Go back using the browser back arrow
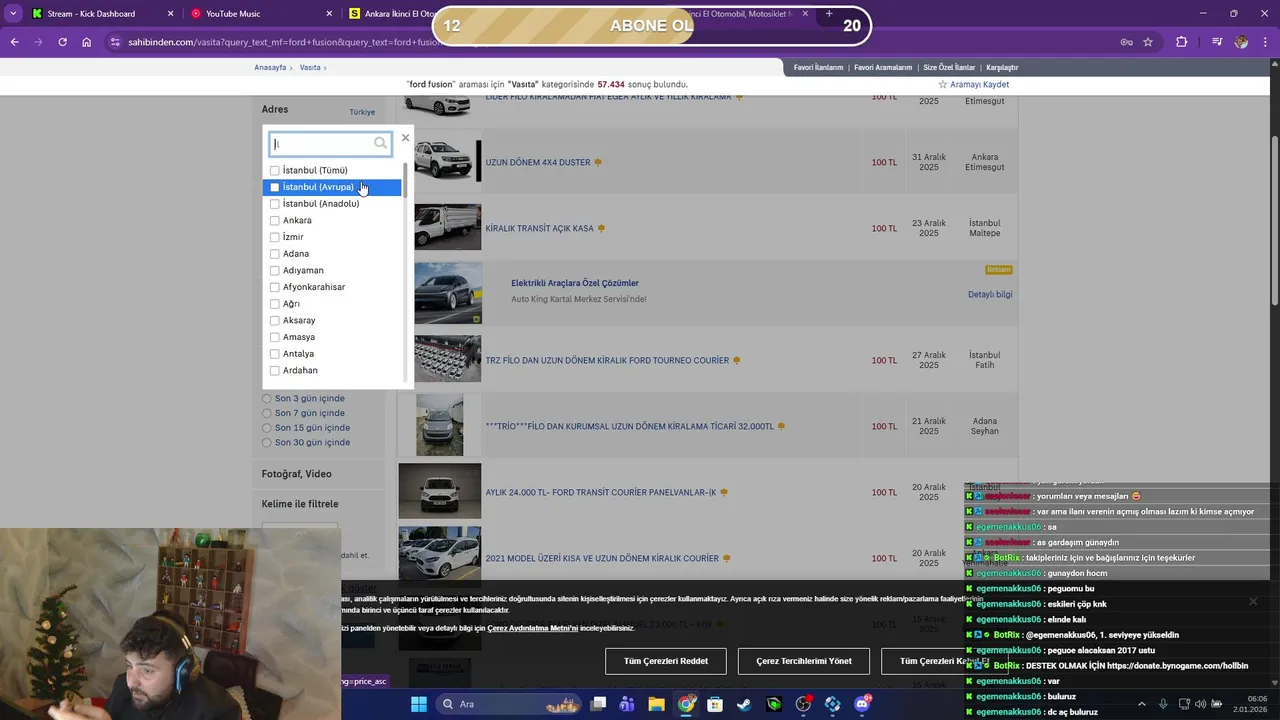The height and width of the screenshot is (720, 1280). pos(14,42)
